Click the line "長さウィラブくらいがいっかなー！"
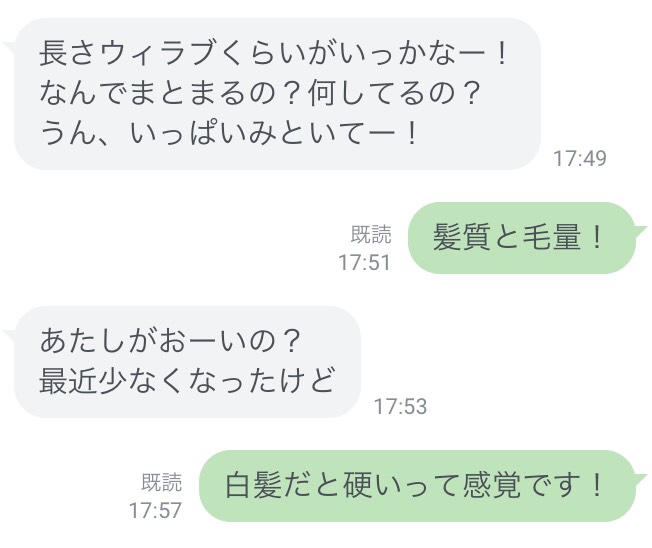The image size is (652, 548). coord(275,53)
